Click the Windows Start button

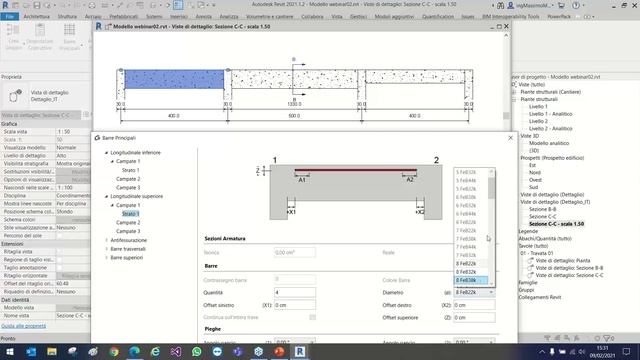coord(10,352)
